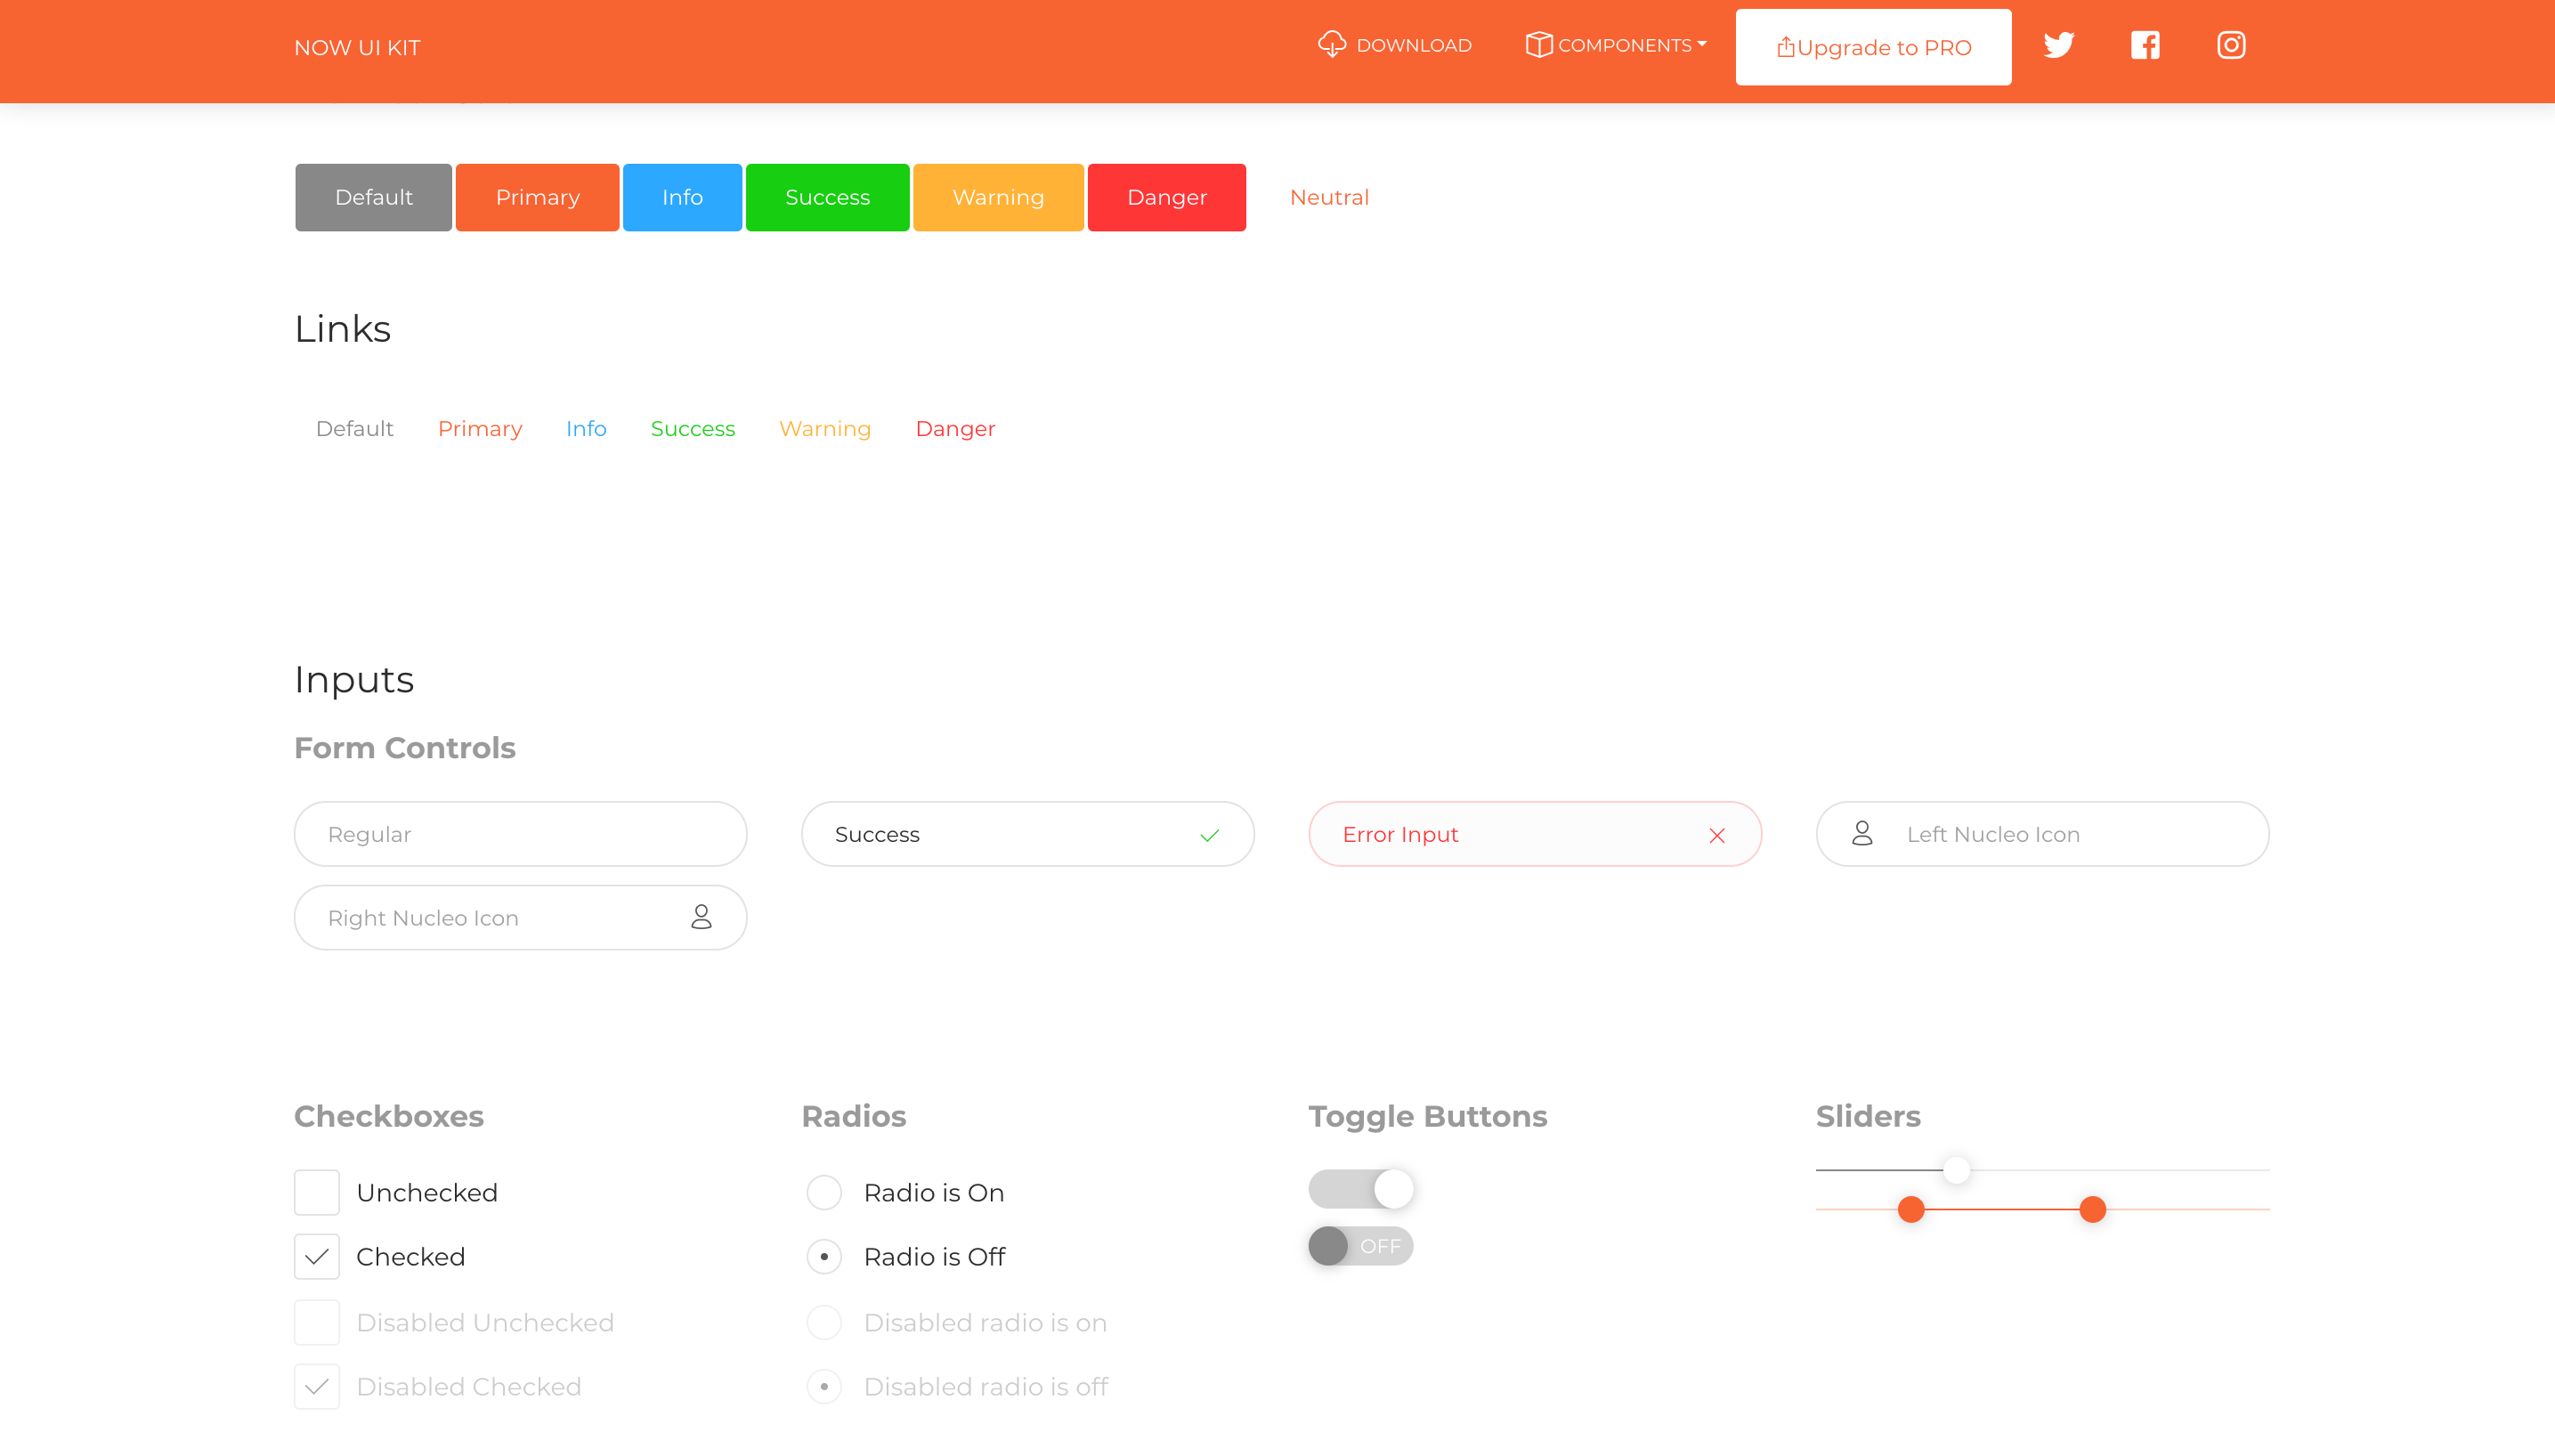The height and width of the screenshot is (1456, 2555).
Task: Uncheck the Checked checkbox
Action: coord(317,1256)
